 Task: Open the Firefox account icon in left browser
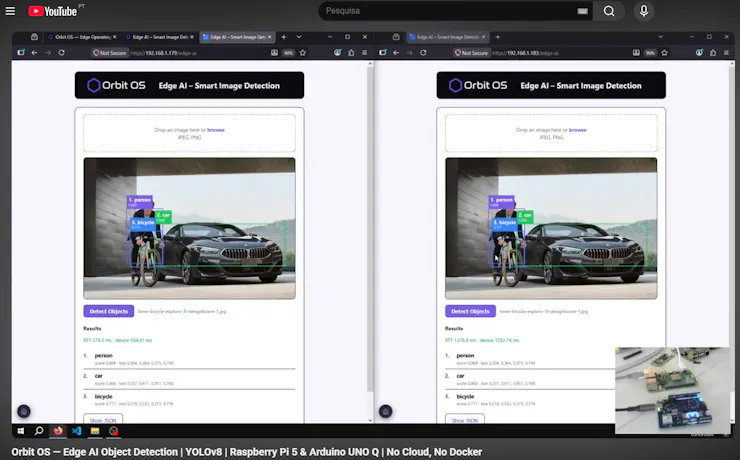click(337, 53)
